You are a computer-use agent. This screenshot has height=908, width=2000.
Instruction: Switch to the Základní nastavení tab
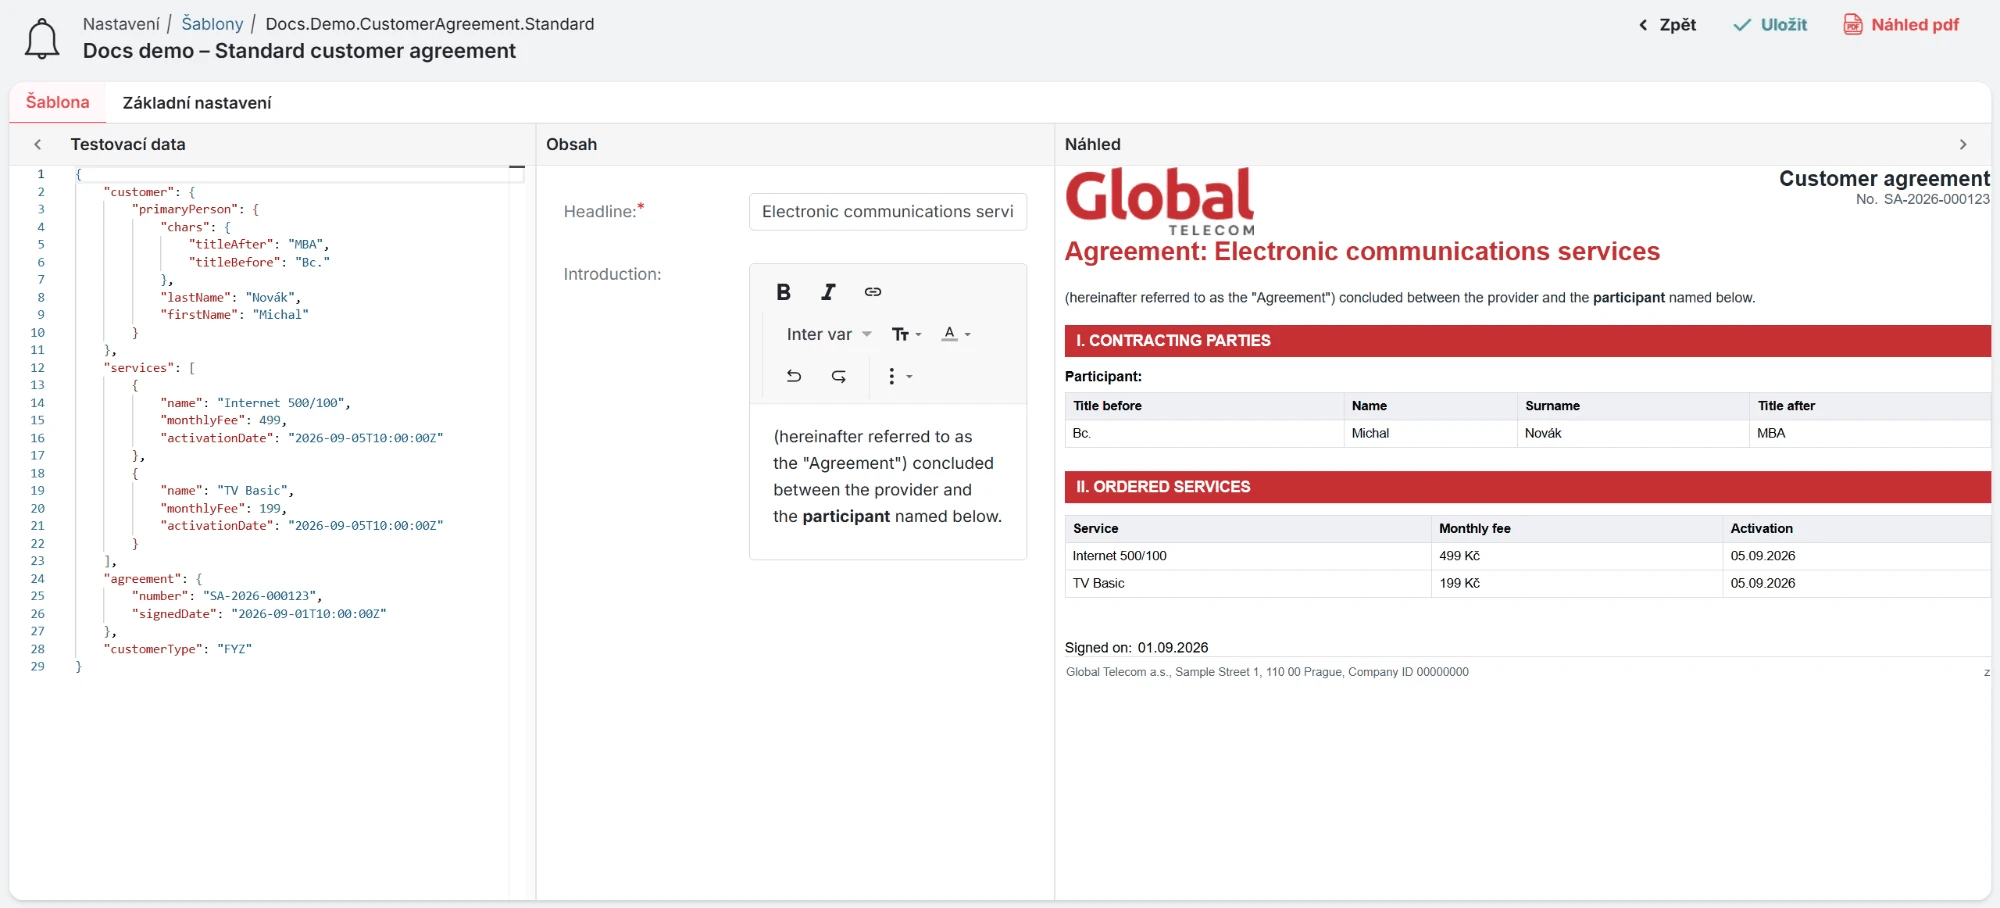coord(197,103)
